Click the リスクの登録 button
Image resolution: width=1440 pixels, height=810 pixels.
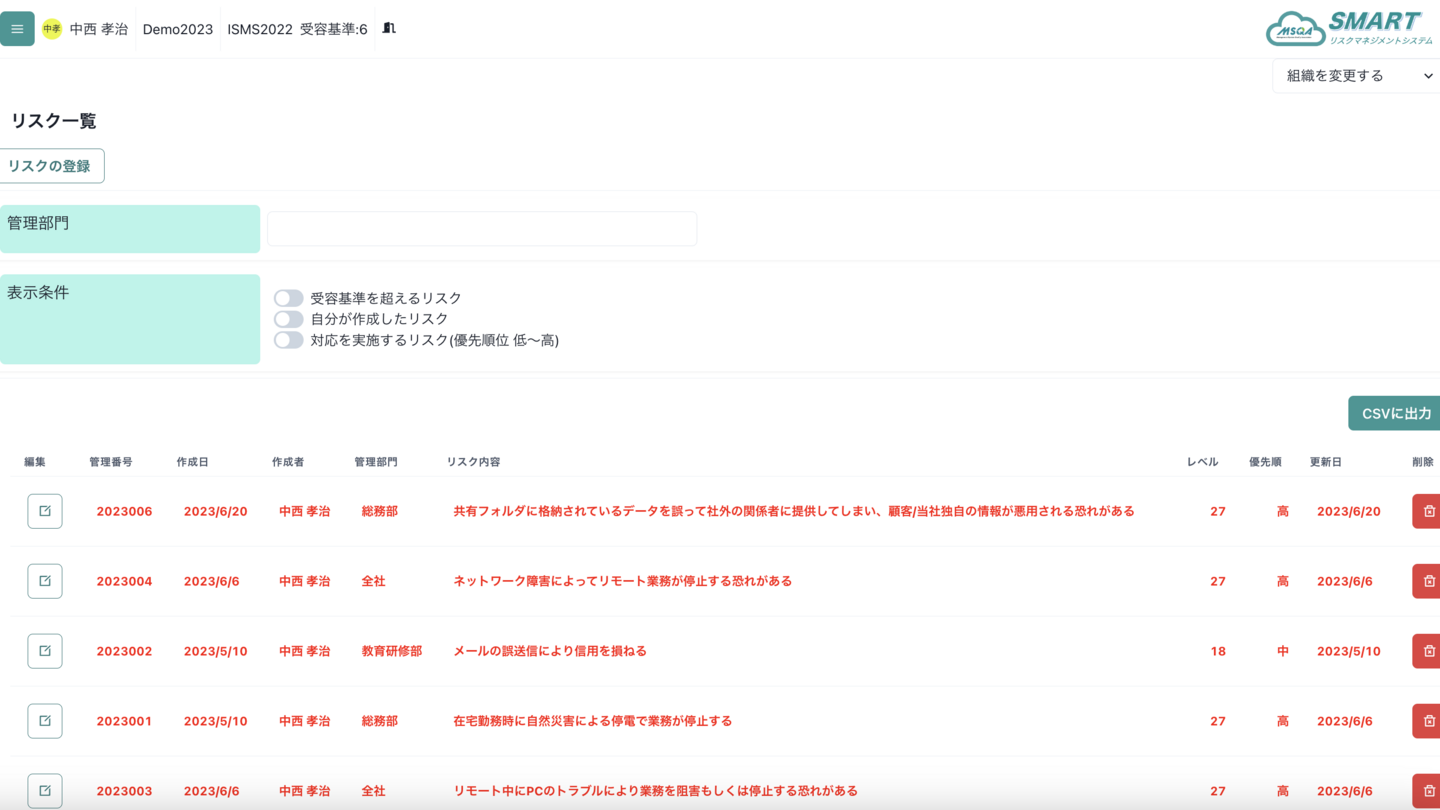pos(50,166)
